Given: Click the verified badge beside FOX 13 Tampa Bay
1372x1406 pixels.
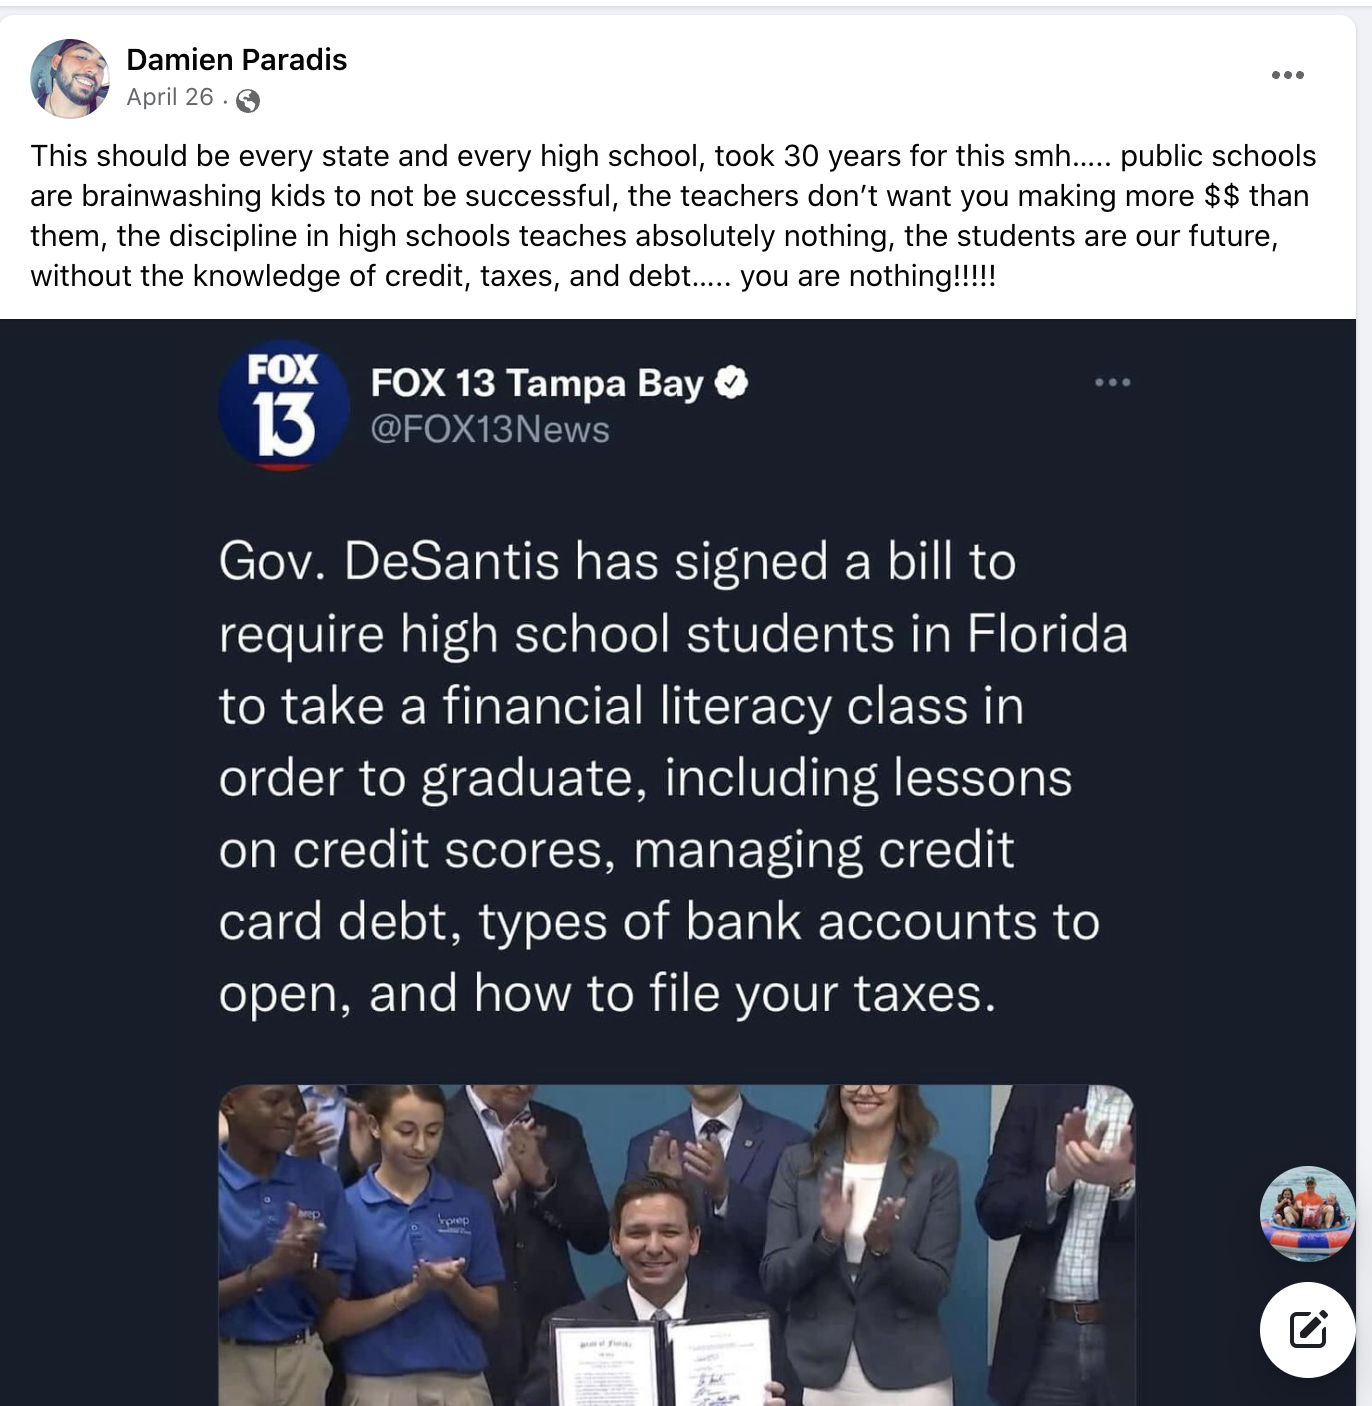Looking at the screenshot, I should tap(732, 382).
